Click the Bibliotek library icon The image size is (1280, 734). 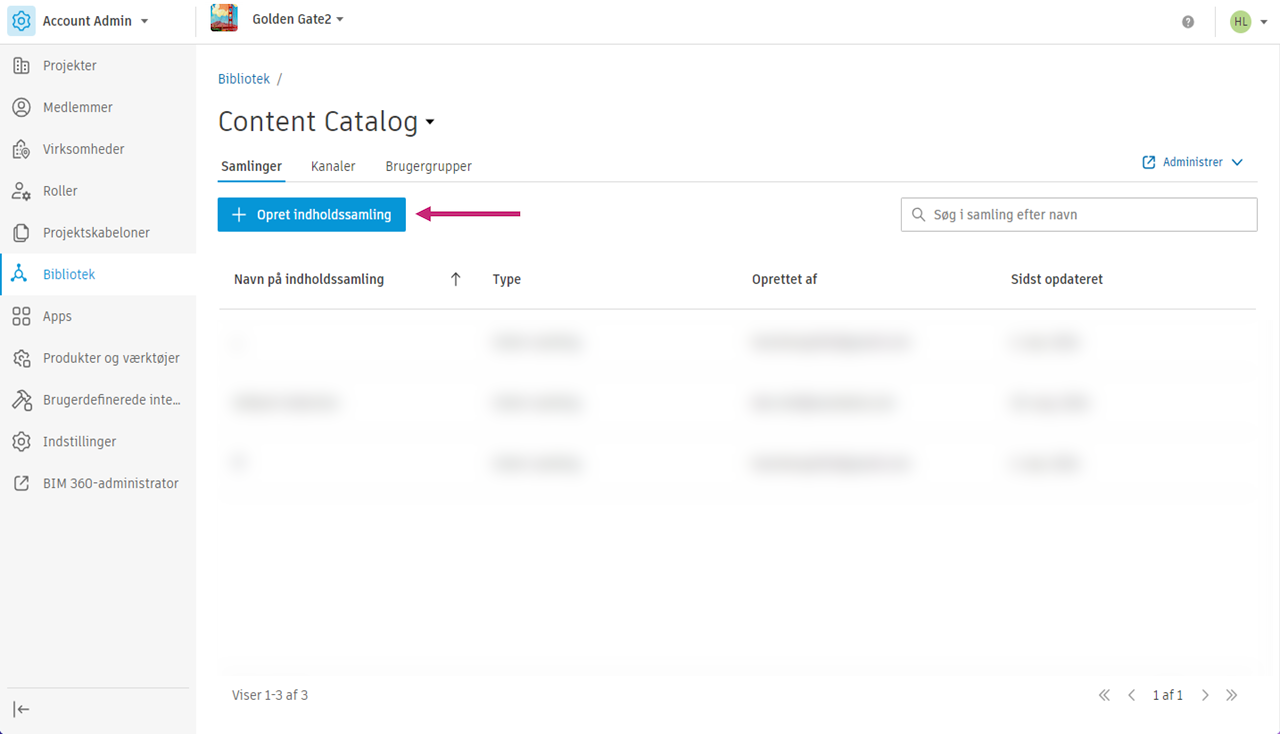click(21, 275)
